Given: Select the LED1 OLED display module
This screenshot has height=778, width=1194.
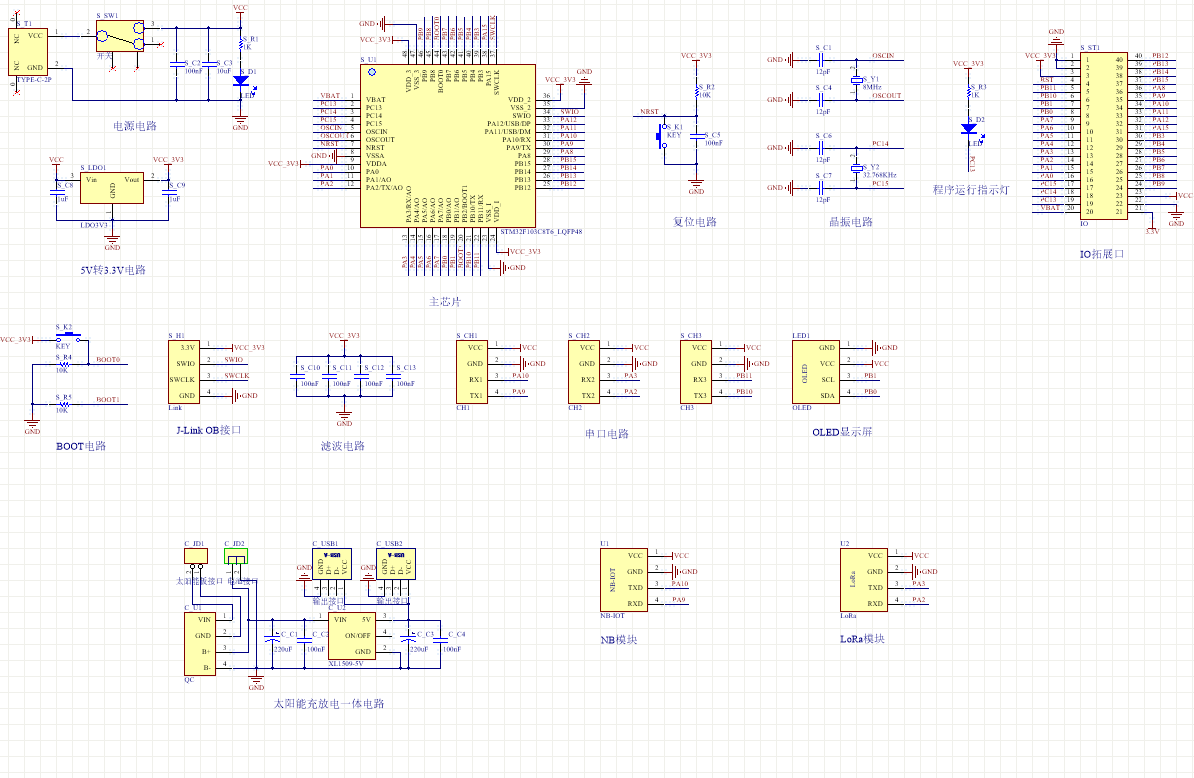Looking at the screenshot, I should tap(816, 371).
